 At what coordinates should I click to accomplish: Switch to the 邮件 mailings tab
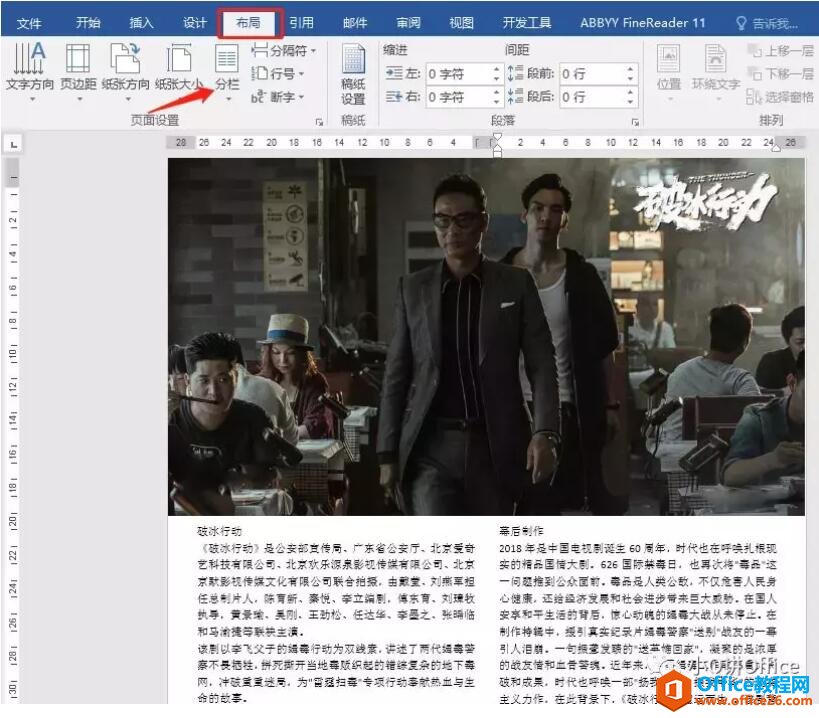tap(355, 23)
